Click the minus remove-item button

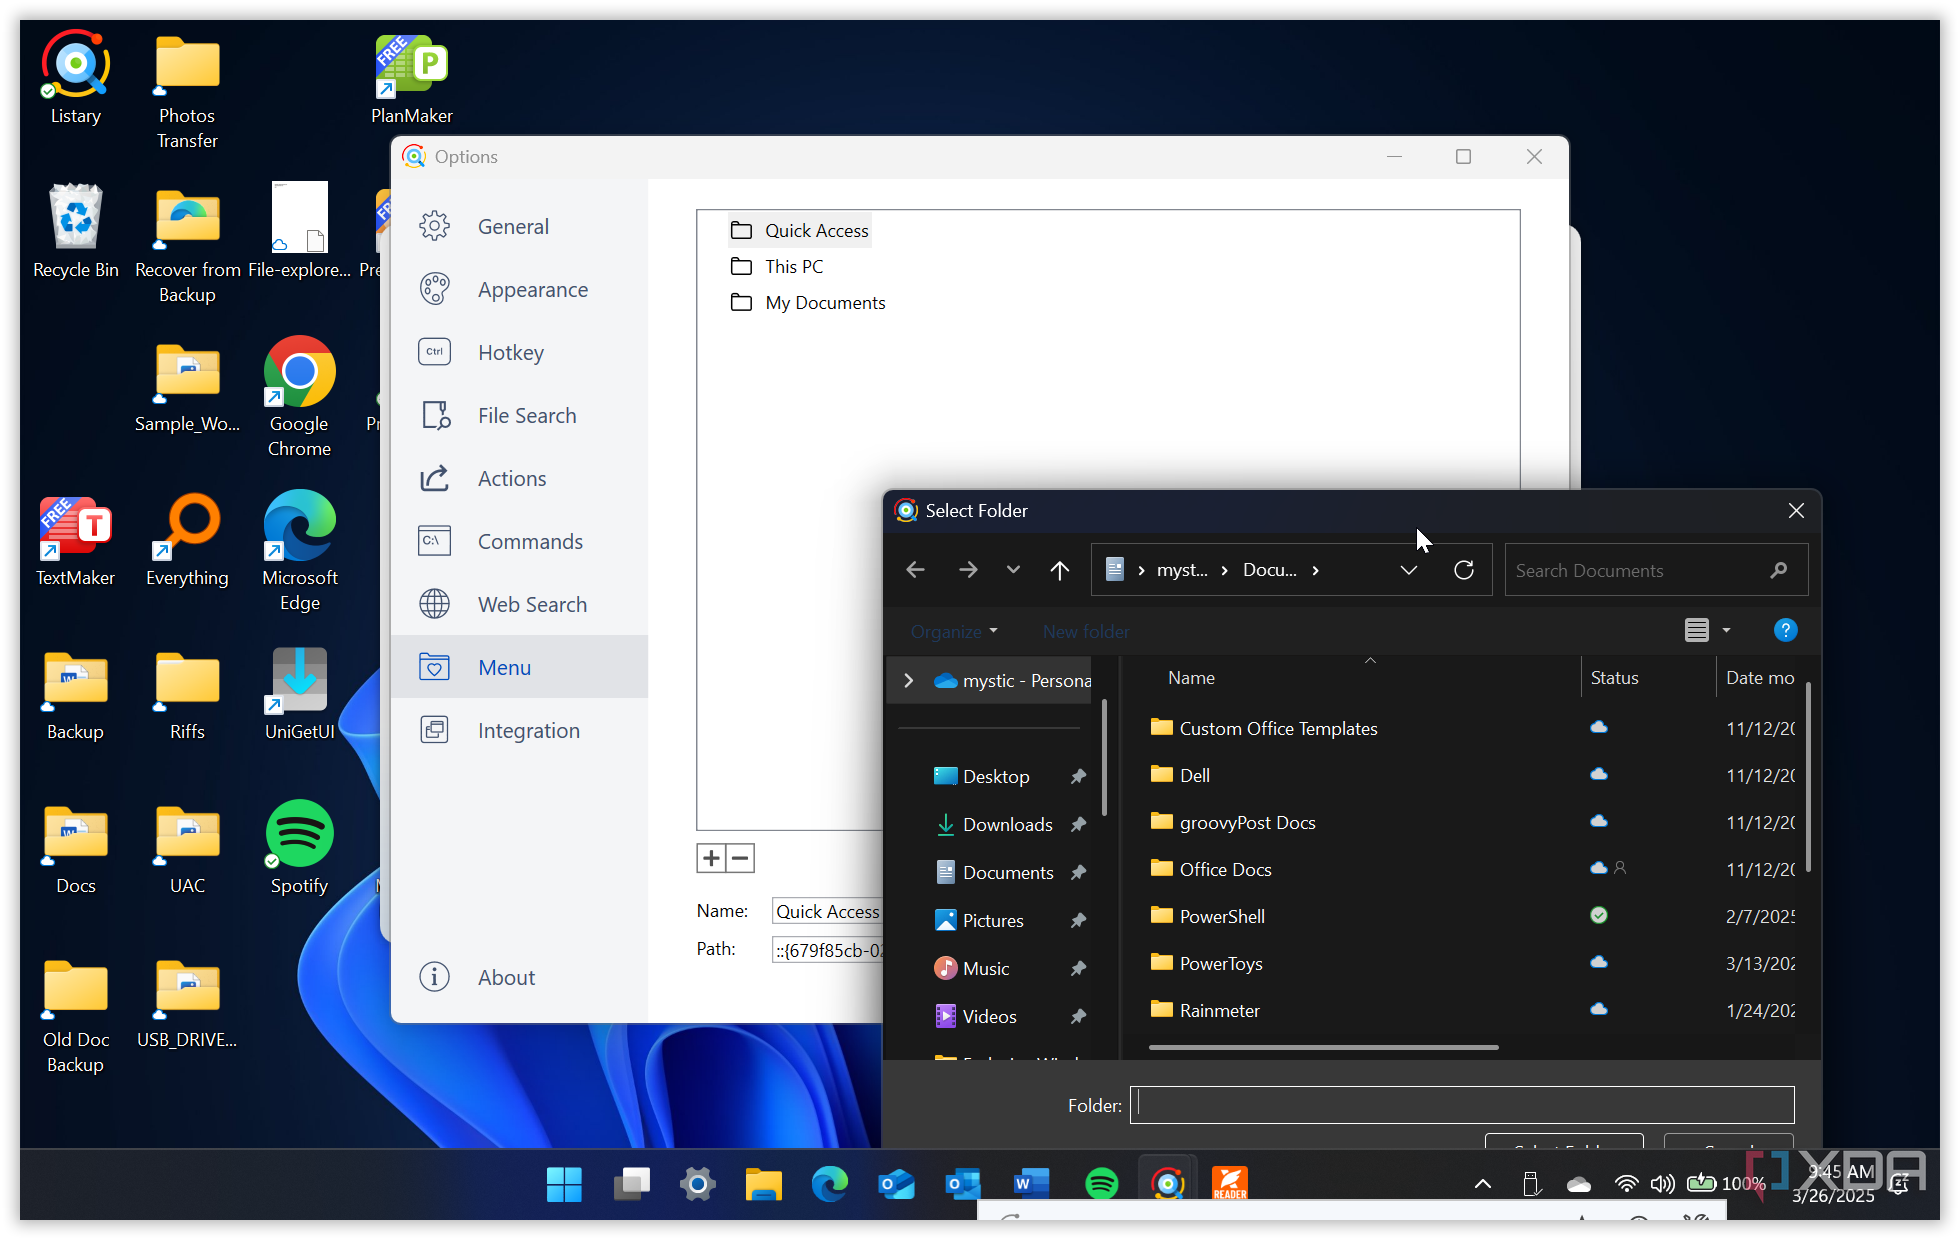tap(740, 858)
